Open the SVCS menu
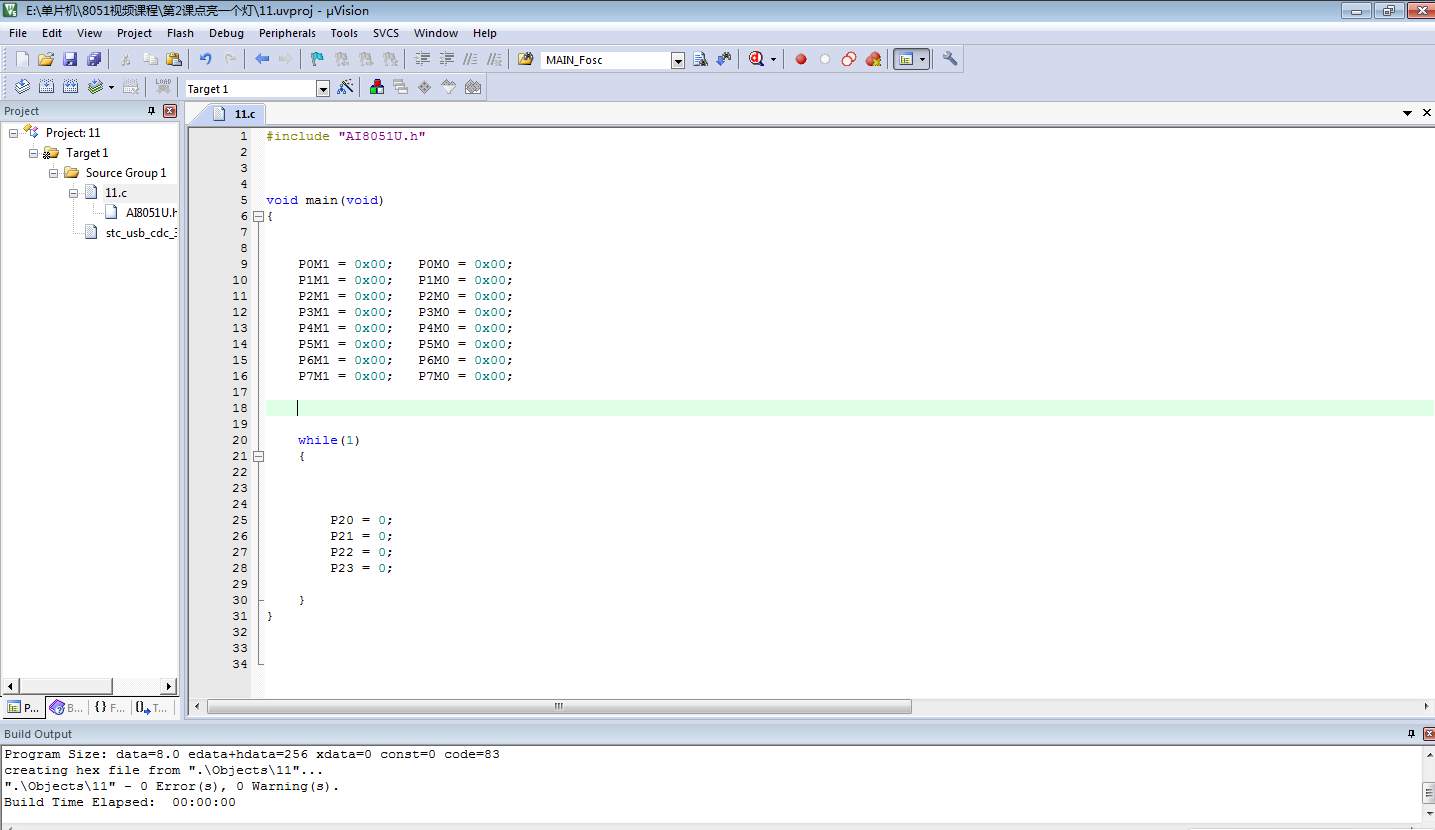The height and width of the screenshot is (830, 1435). click(386, 33)
